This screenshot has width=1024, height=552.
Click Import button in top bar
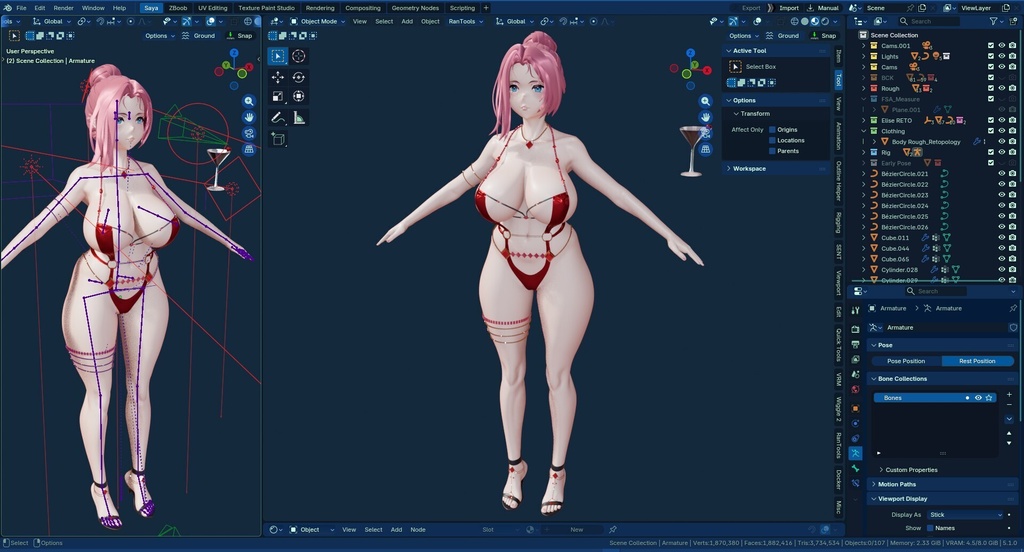(x=789, y=8)
